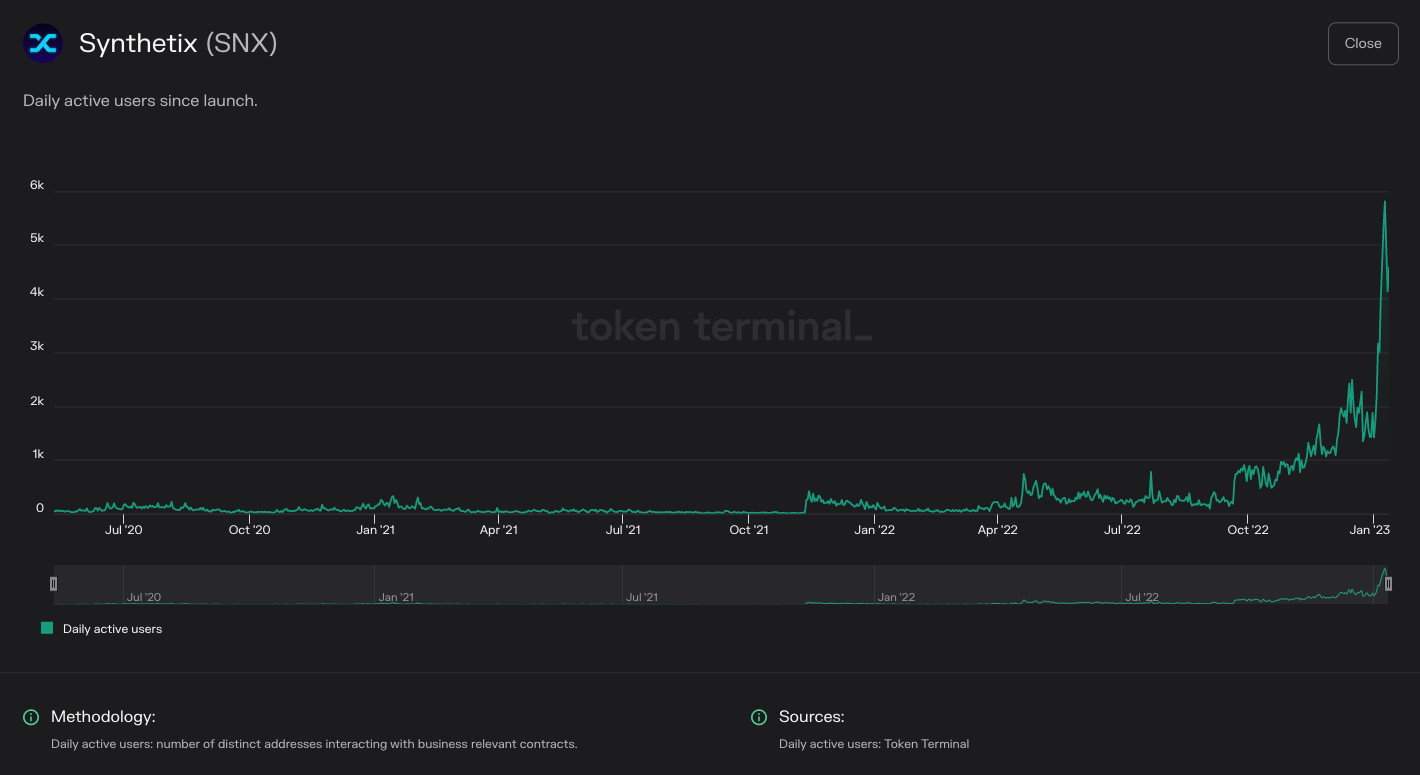Select the Jan '23 axis label

(x=1369, y=530)
